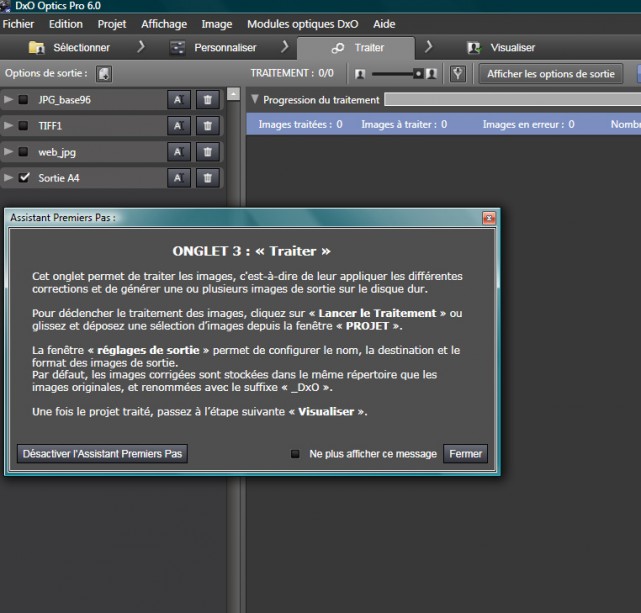The image size is (641, 613).
Task: Delete the web_jpg output
Action: pos(208,152)
